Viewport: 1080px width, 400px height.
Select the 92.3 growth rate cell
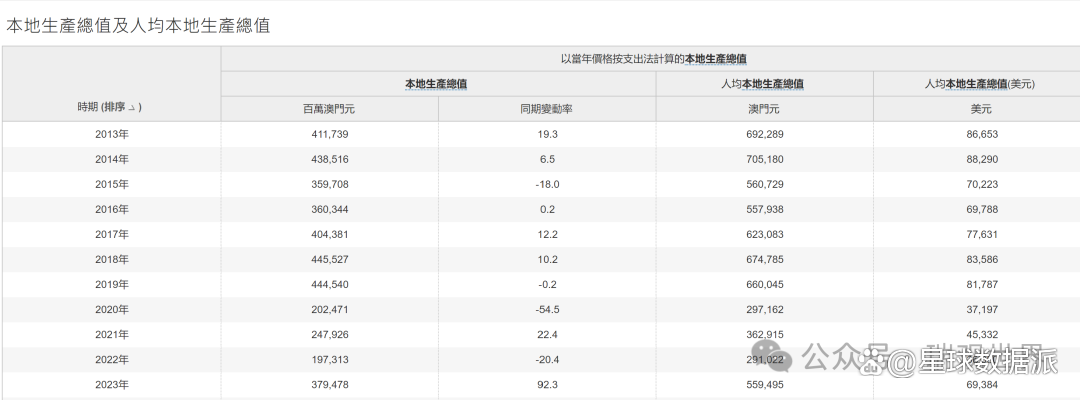coord(546,385)
